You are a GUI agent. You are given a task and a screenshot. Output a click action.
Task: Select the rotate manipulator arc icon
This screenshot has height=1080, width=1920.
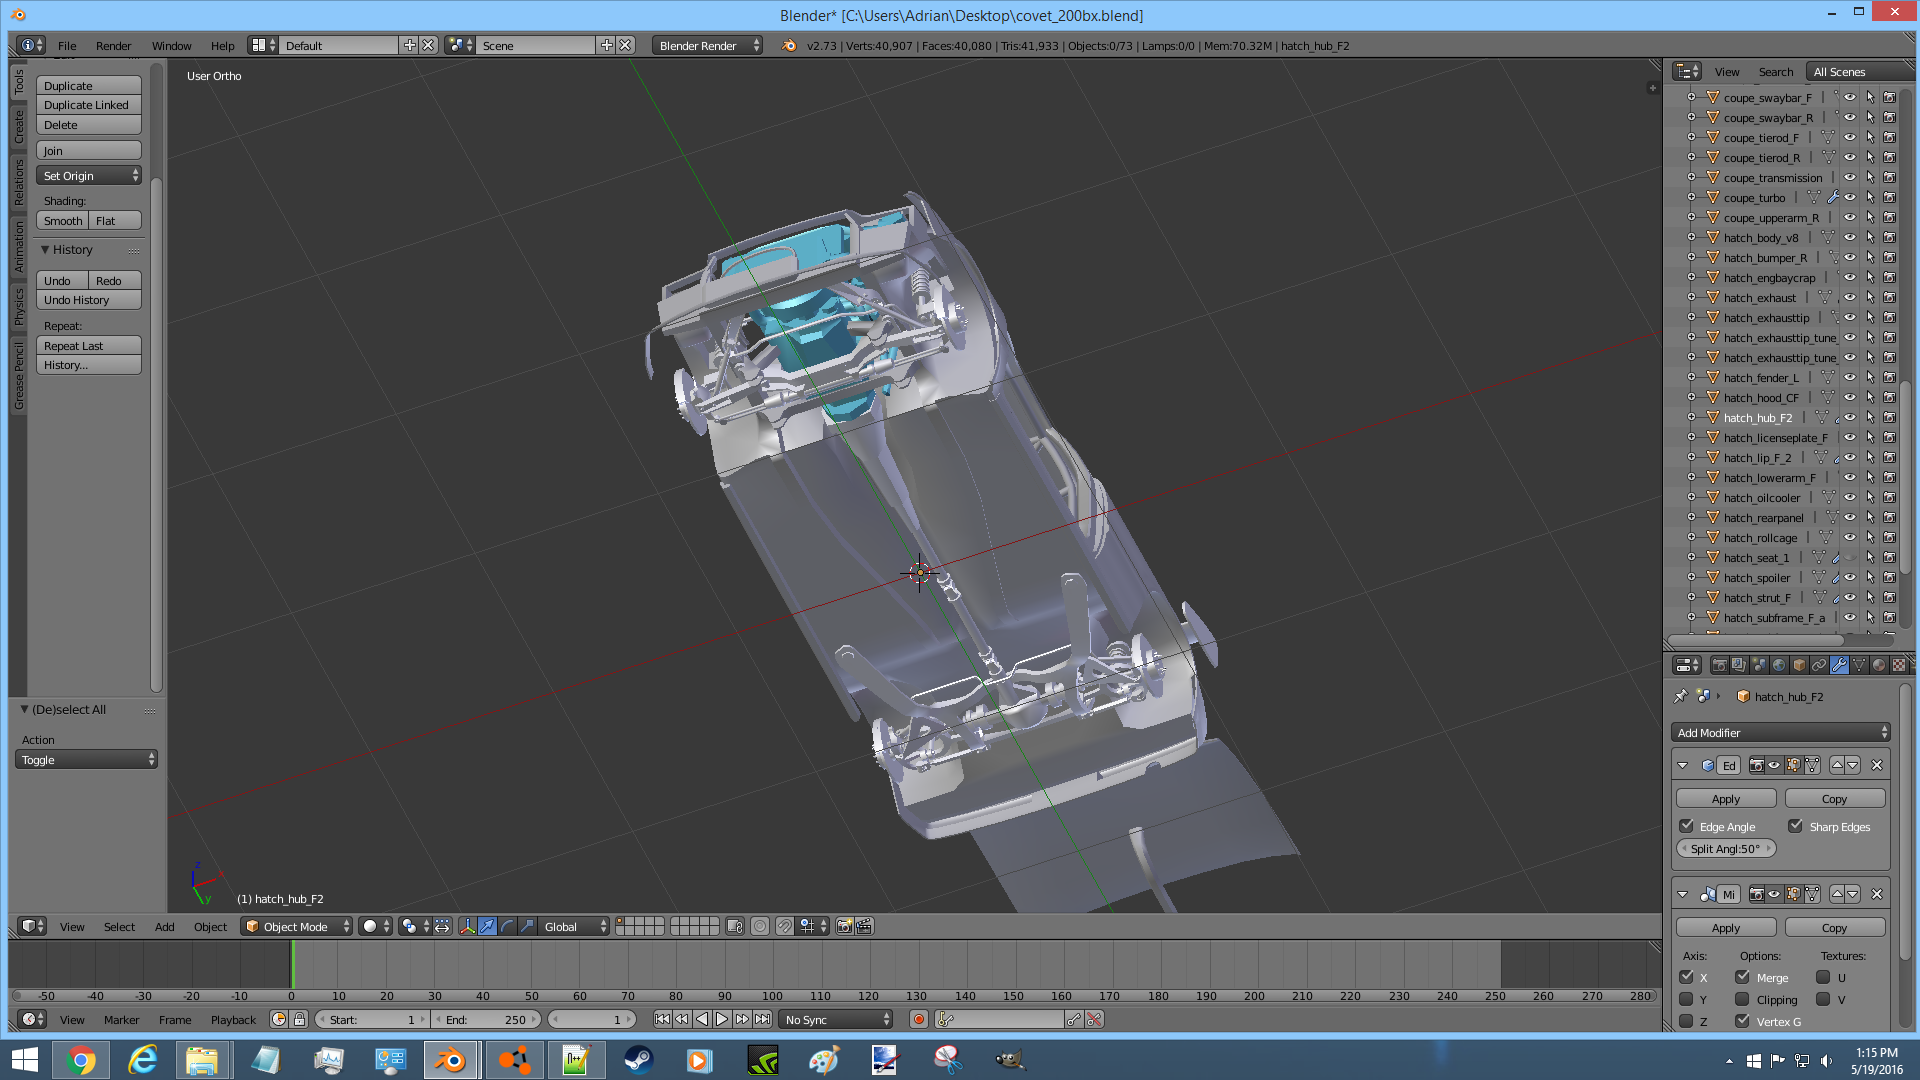(507, 927)
